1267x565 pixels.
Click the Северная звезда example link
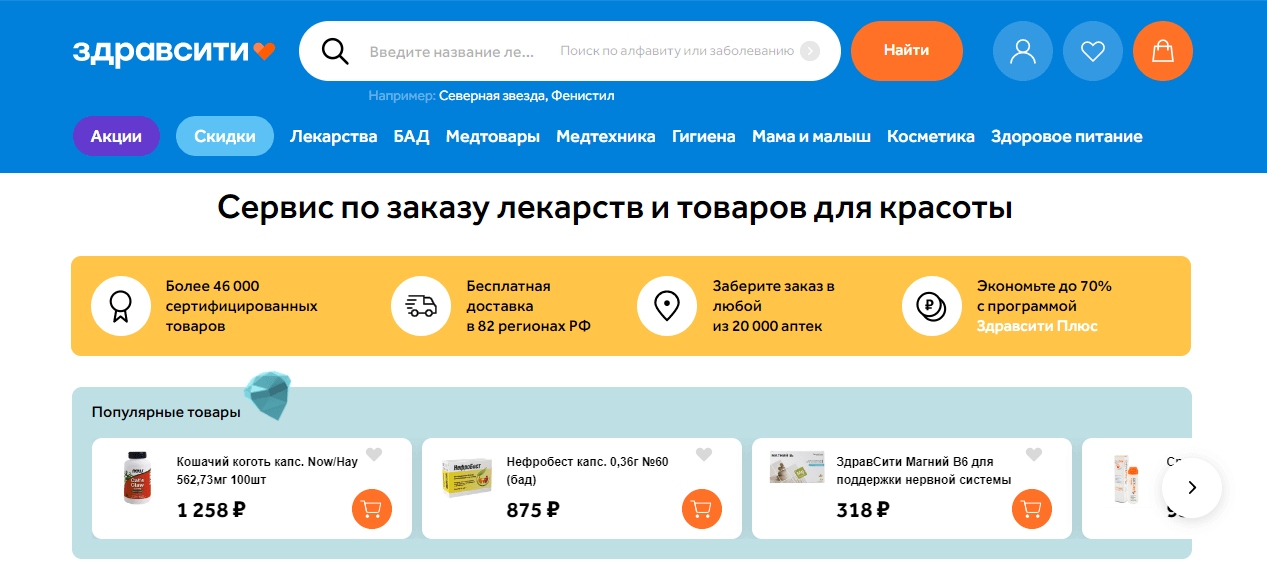point(492,96)
